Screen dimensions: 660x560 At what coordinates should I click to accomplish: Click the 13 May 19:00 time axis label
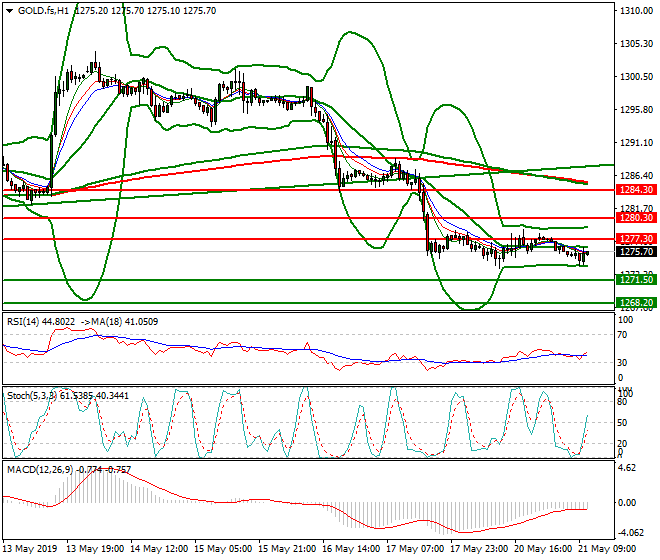click(x=95, y=549)
